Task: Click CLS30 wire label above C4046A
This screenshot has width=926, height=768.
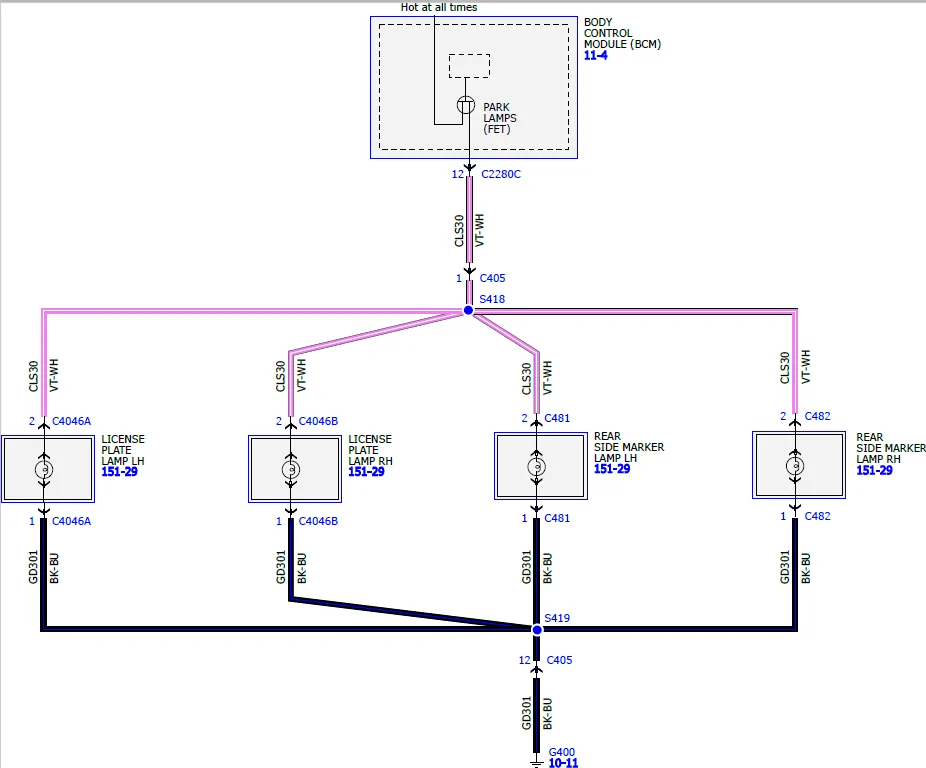Action: (x=33, y=376)
